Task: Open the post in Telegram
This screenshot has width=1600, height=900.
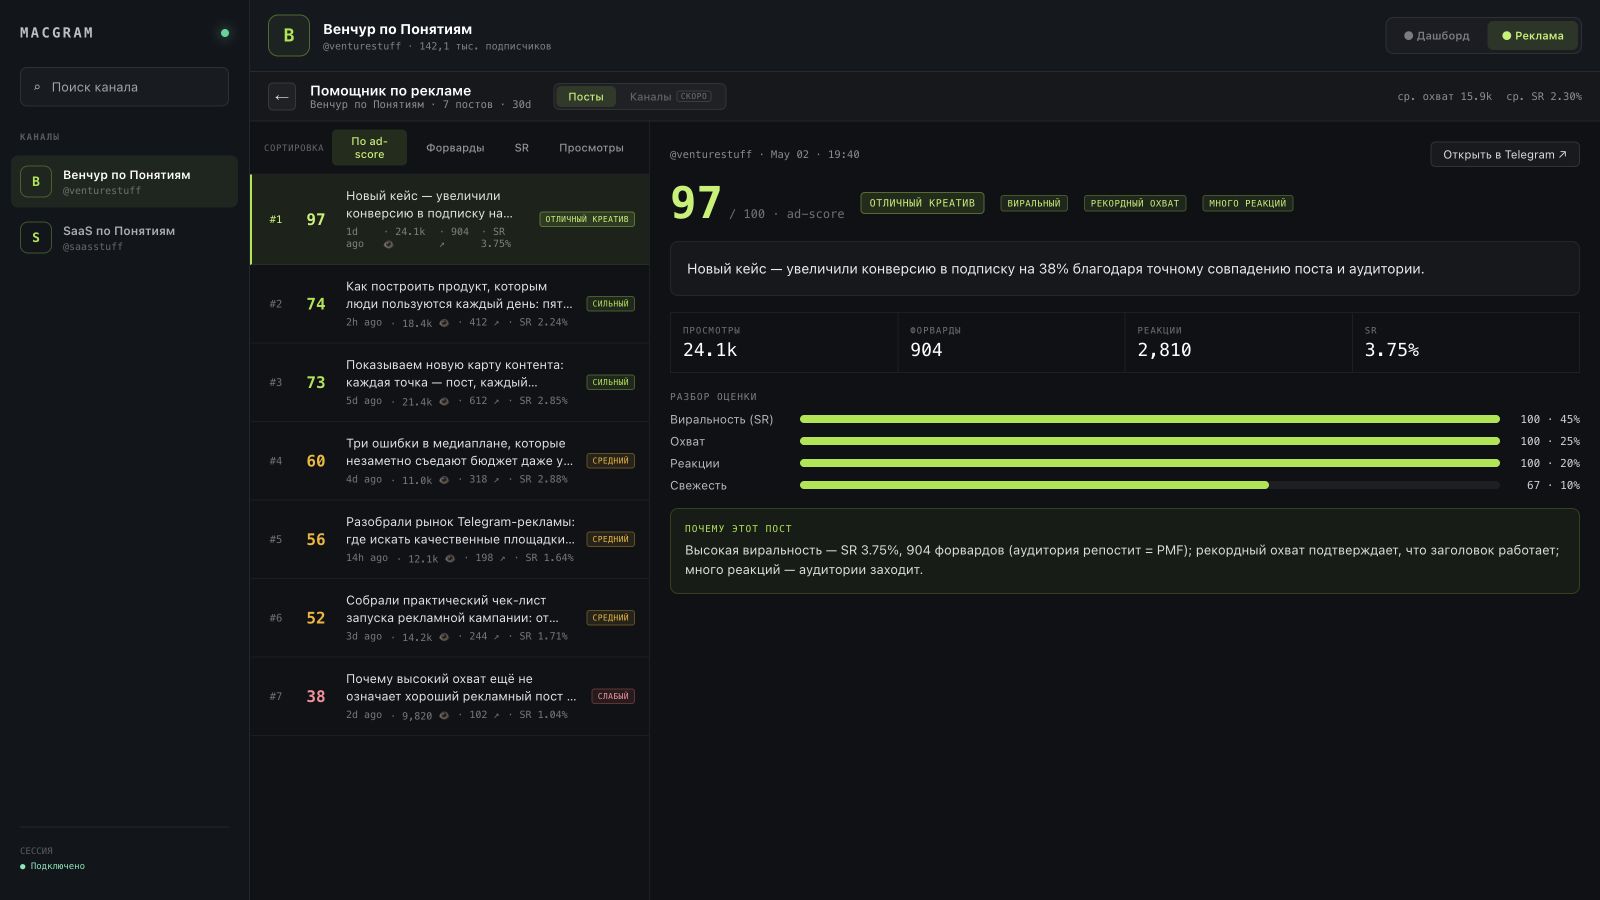Action: [x=1505, y=154]
